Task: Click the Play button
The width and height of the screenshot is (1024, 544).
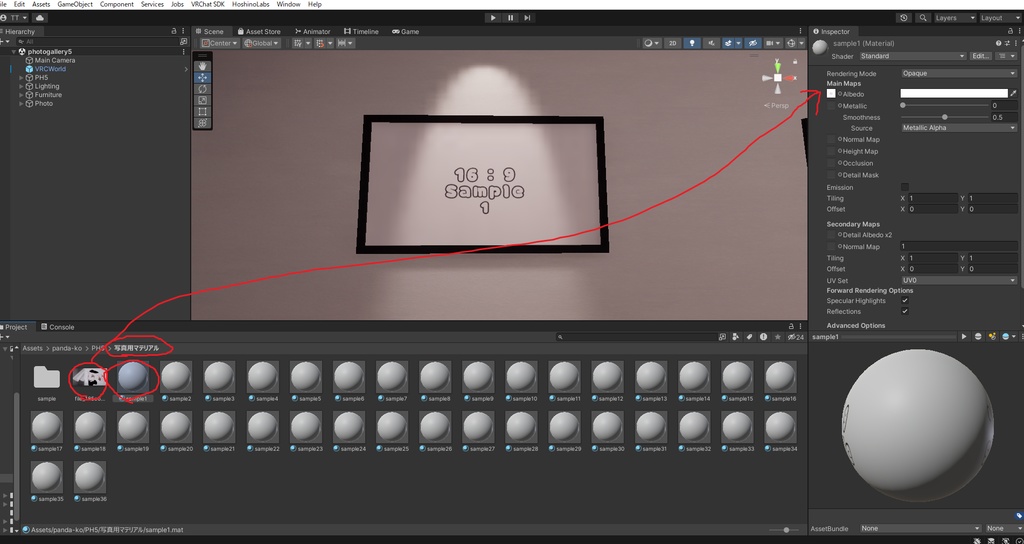Action: 493,18
